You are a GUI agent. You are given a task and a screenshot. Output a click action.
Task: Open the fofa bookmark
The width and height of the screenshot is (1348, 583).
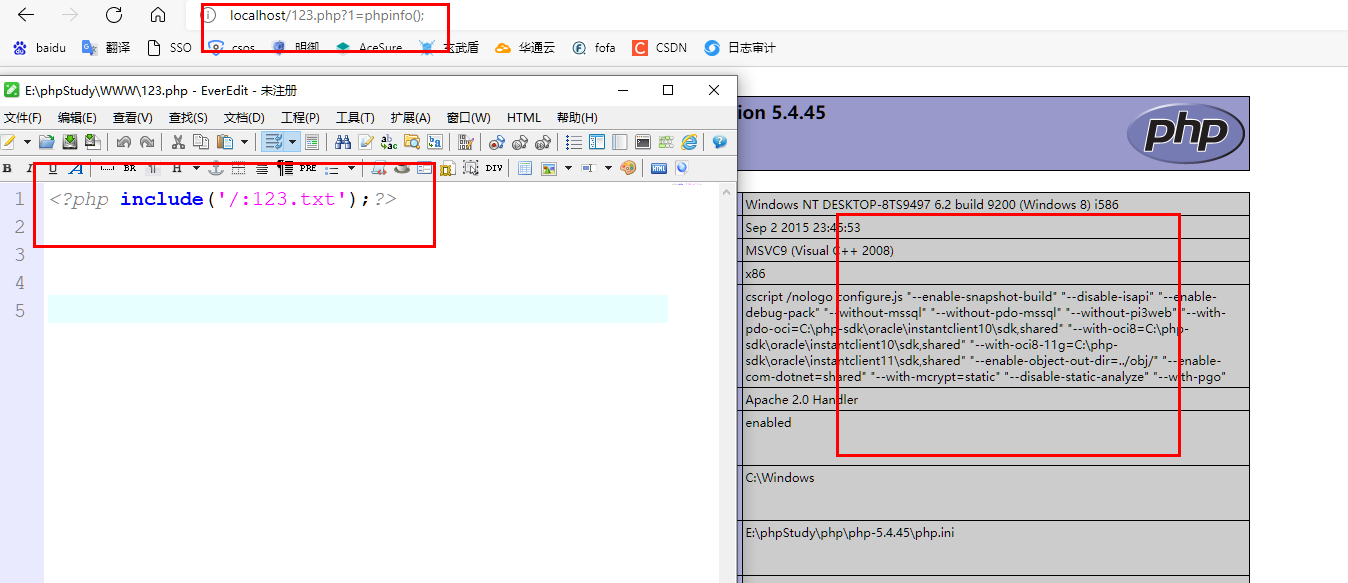[594, 47]
